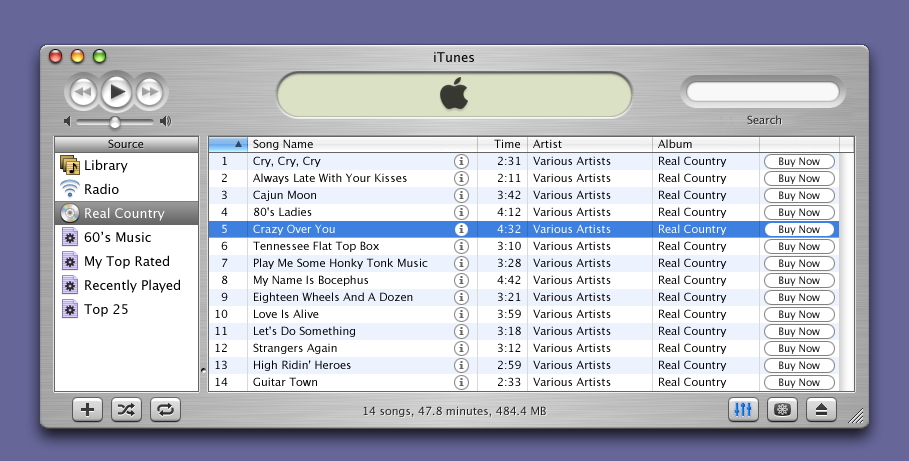Click the fast-forward (next track) button
The height and width of the screenshot is (461, 909).
click(150, 92)
